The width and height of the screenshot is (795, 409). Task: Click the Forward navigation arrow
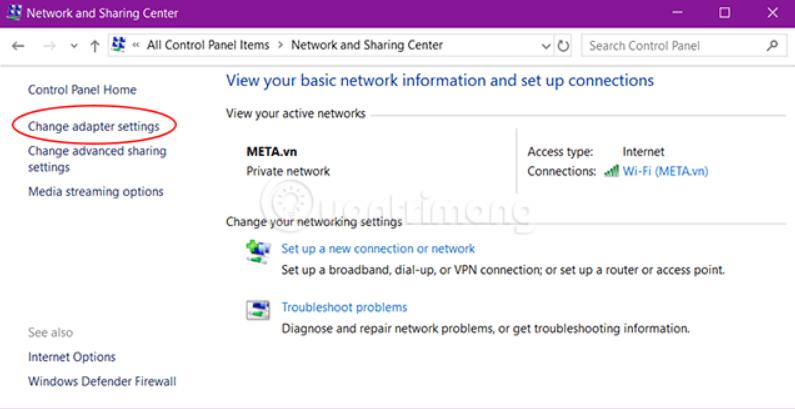(x=49, y=46)
